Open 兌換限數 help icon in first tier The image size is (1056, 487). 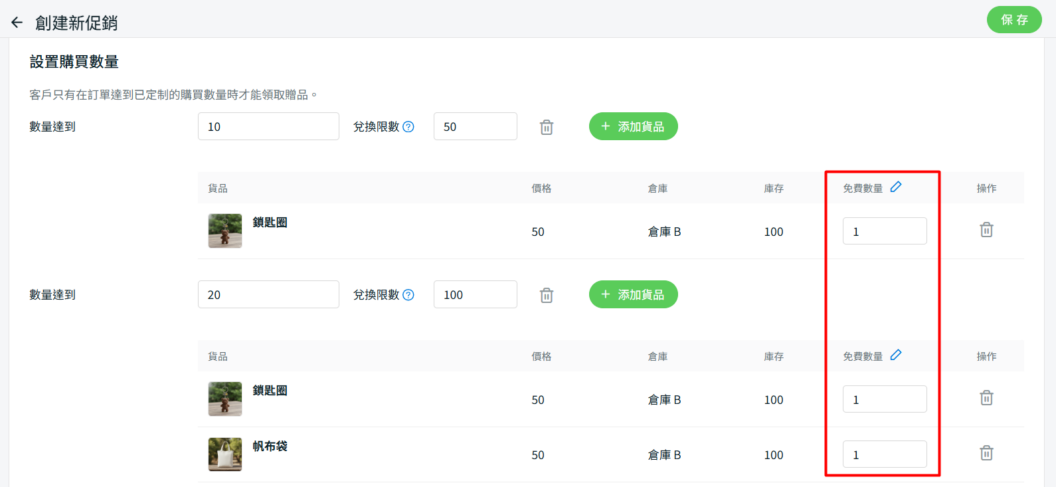pos(408,127)
